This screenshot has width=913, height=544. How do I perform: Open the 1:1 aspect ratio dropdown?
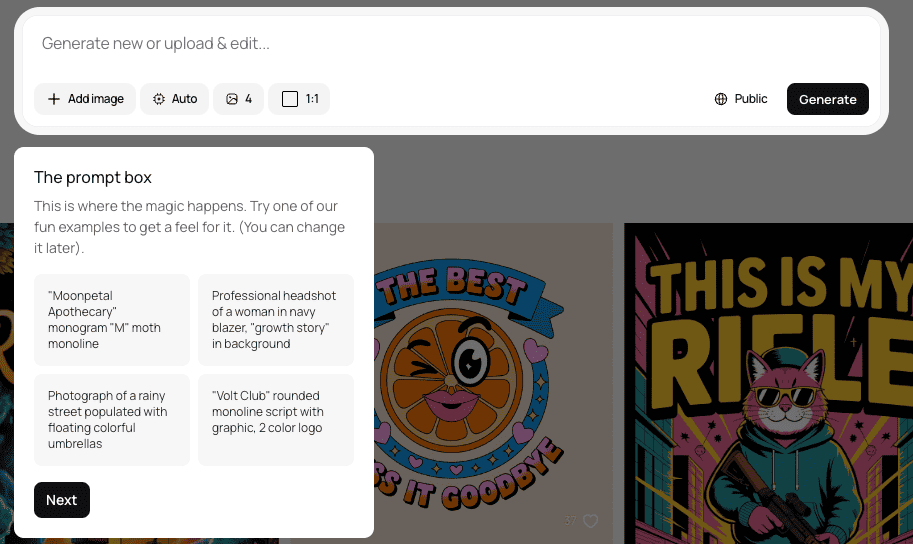pos(299,99)
